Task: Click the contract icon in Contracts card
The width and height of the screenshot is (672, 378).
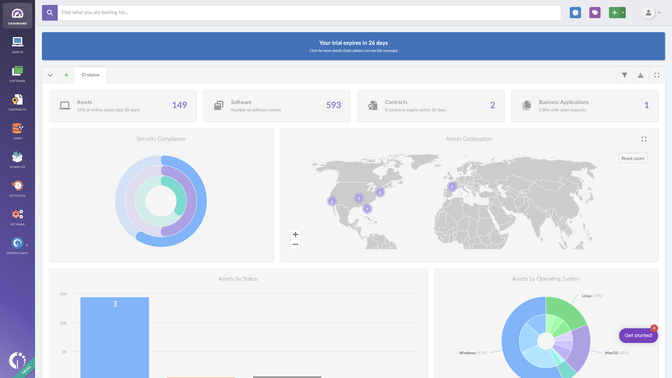Action: tap(372, 105)
